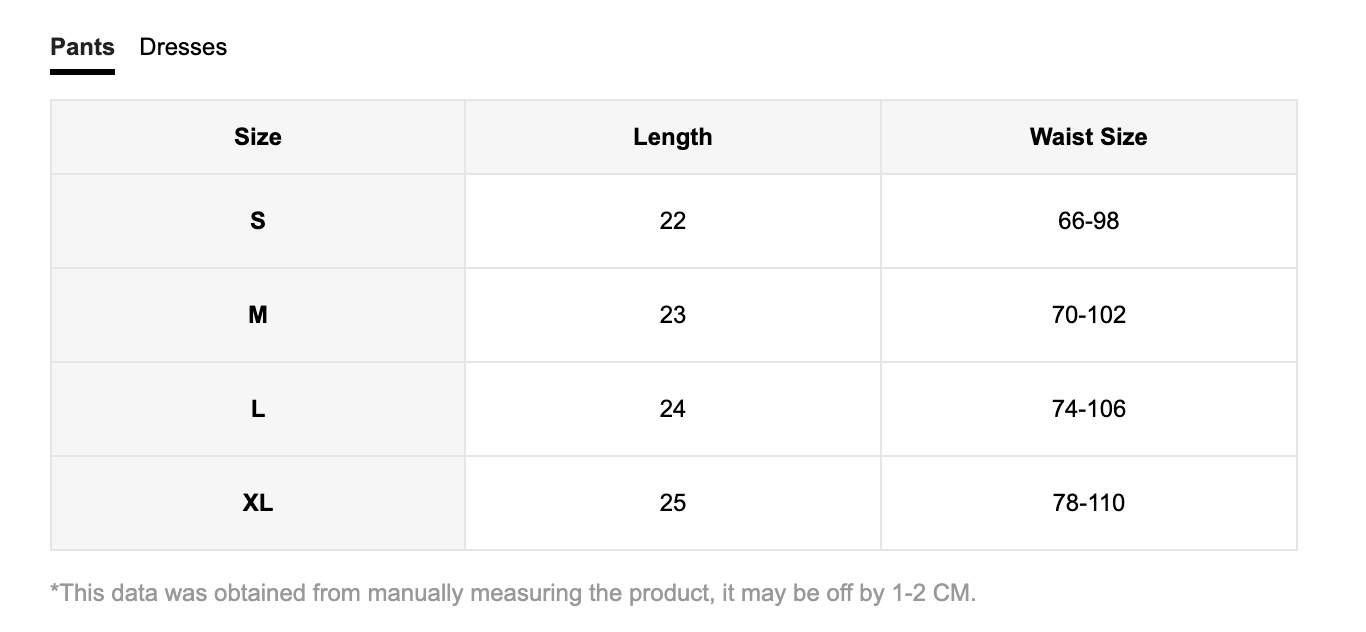
Task: Click the length value 22 cell
Action: (x=672, y=221)
